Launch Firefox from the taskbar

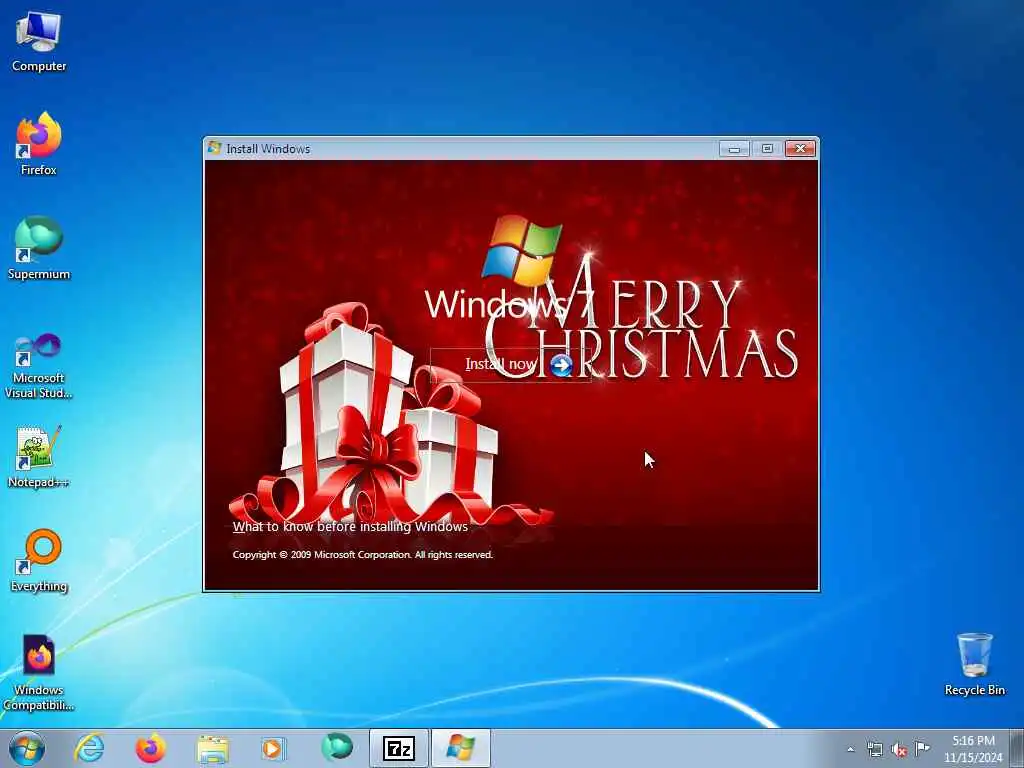(x=150, y=748)
